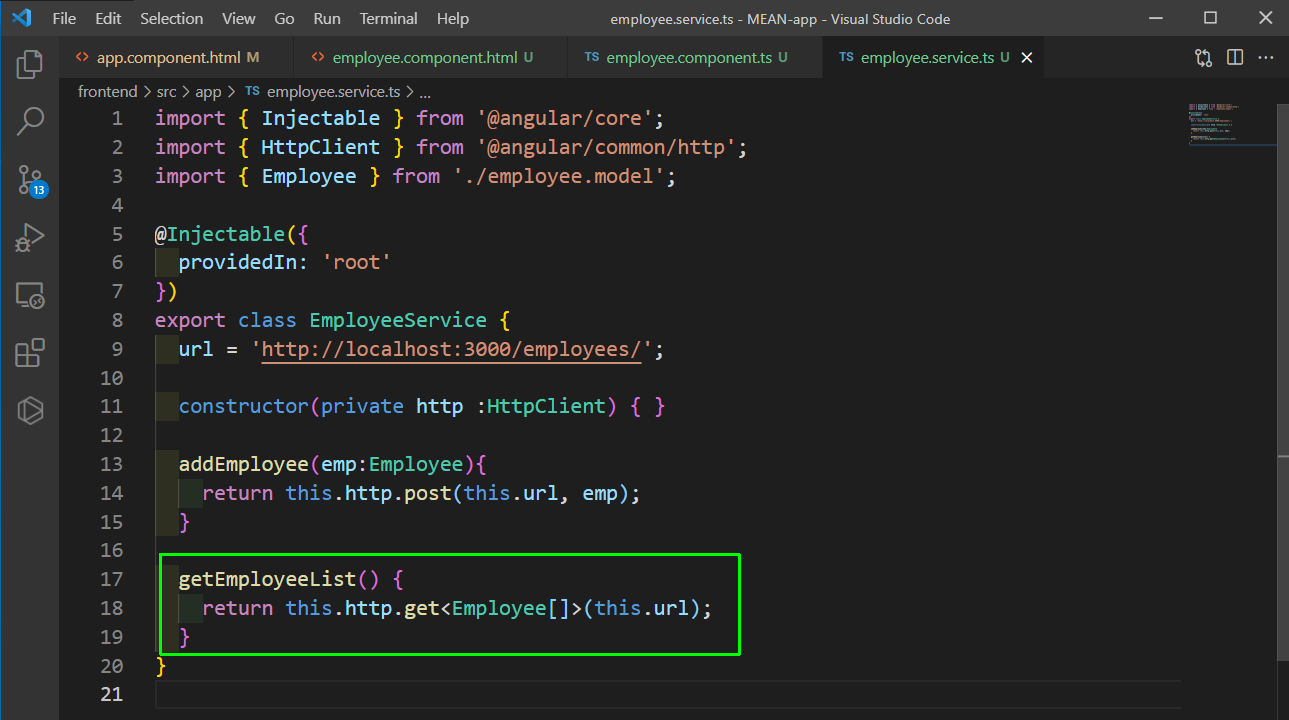
Task: Click the VS Code logo icon
Action: [22, 18]
